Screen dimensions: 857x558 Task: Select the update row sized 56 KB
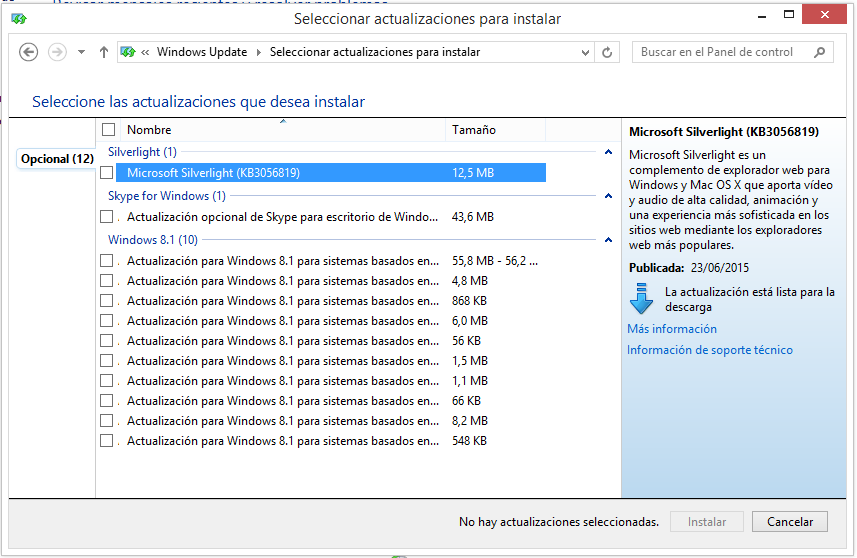331,341
